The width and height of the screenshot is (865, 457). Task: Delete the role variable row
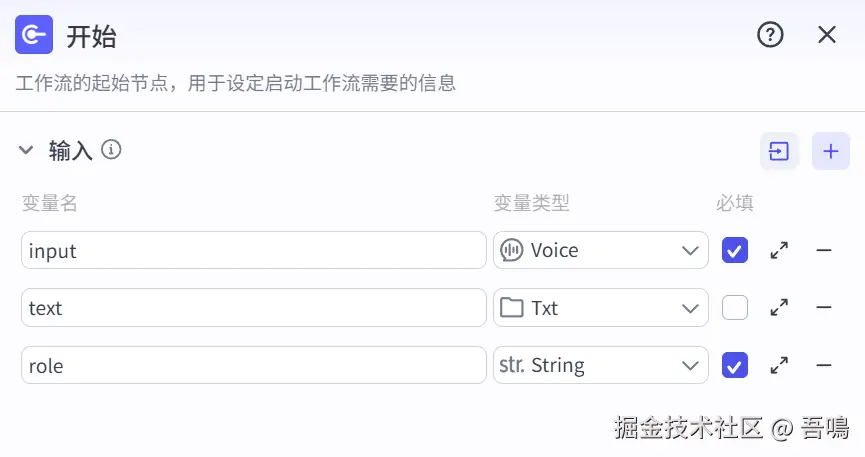coord(824,366)
